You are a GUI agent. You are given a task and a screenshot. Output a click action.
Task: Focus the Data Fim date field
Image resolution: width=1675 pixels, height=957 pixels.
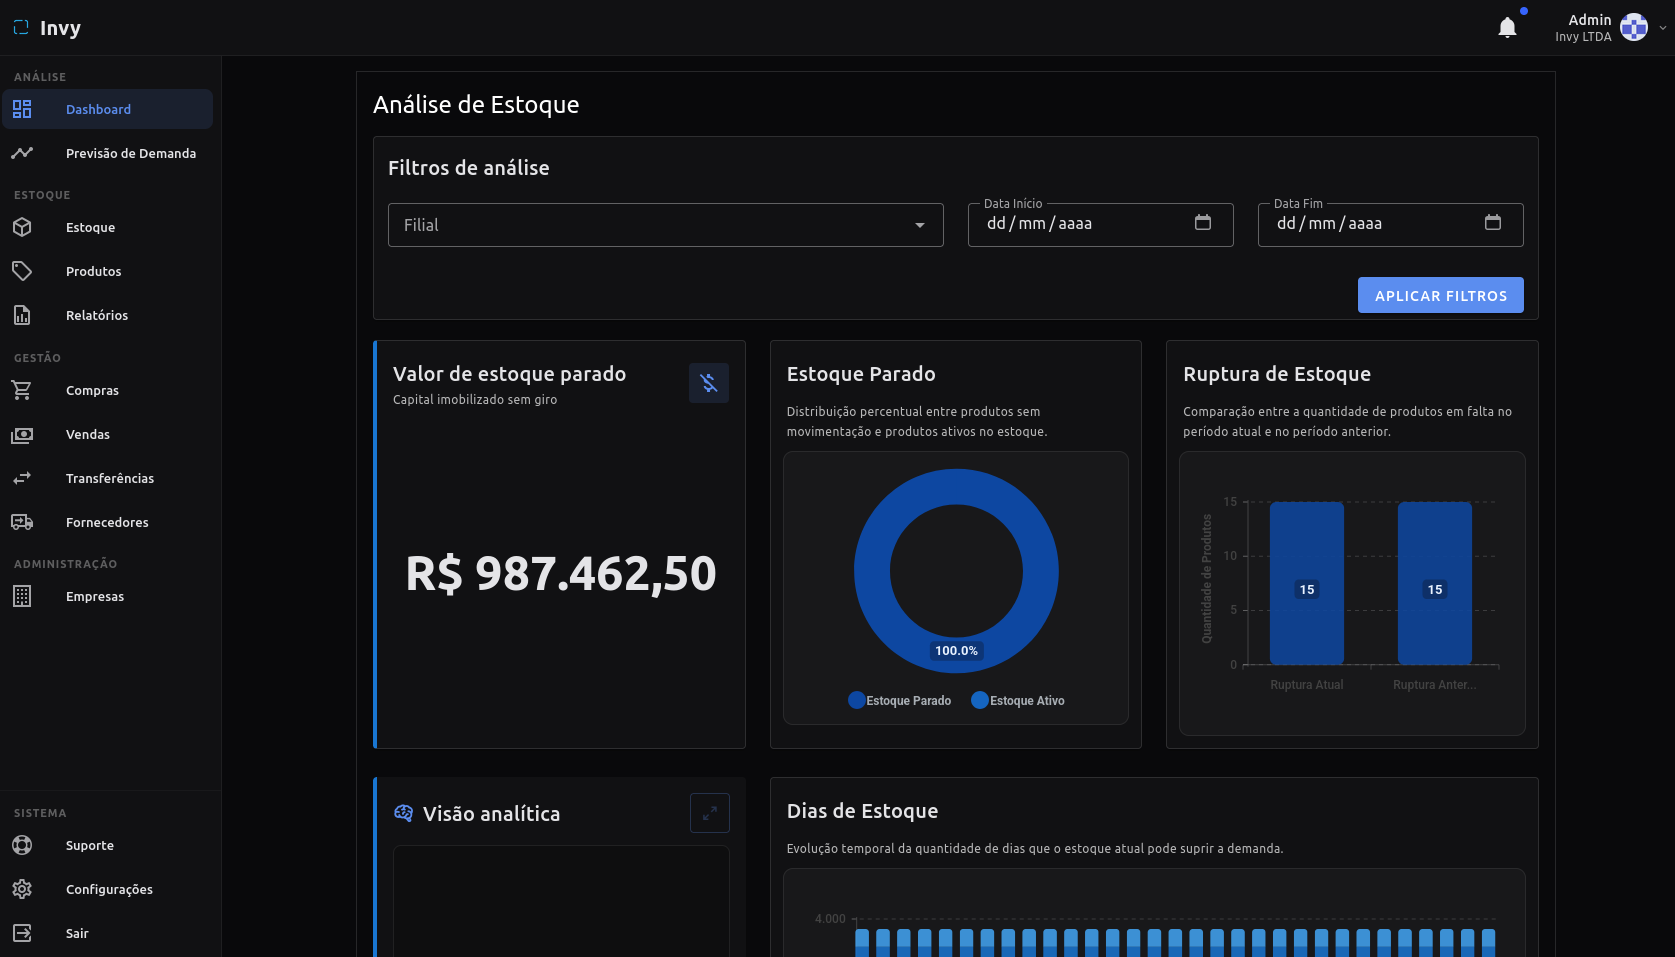tap(1390, 224)
